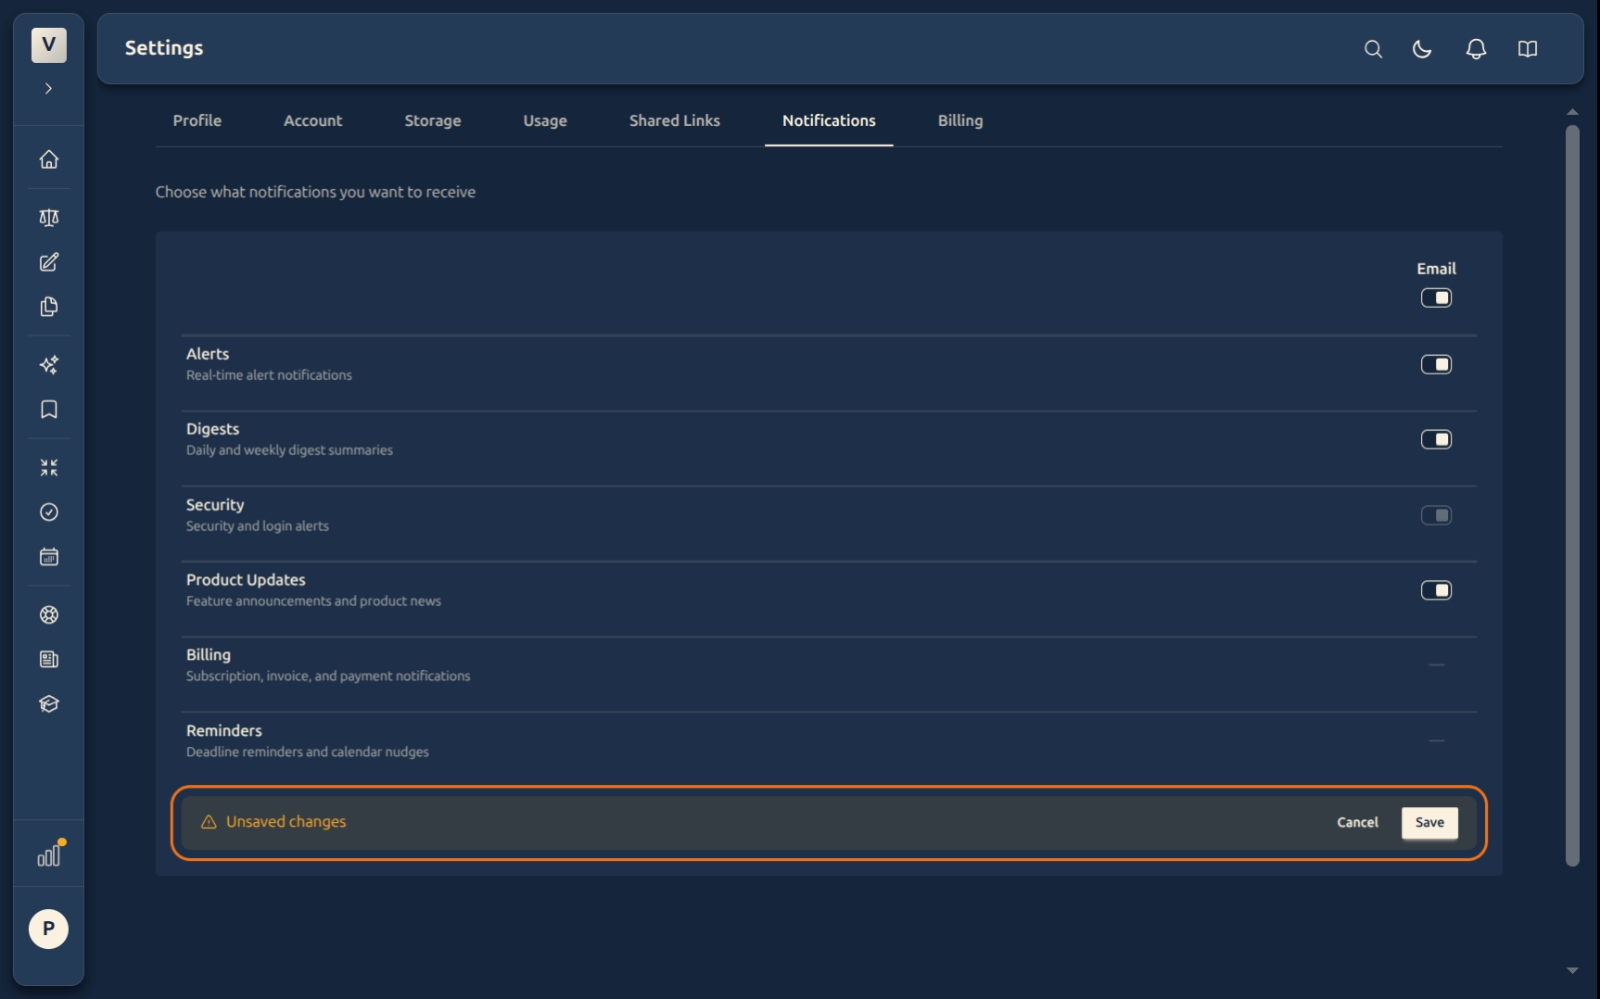Save the notification changes

1430,823
